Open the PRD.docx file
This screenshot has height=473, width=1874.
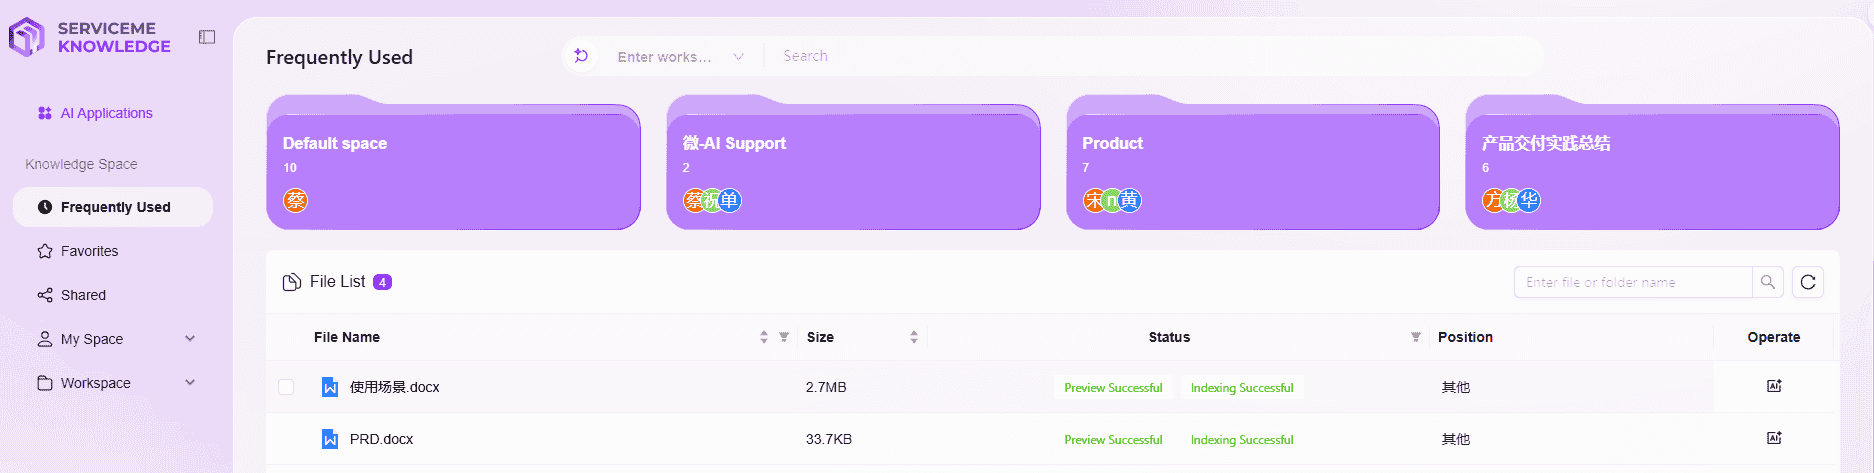(x=381, y=439)
